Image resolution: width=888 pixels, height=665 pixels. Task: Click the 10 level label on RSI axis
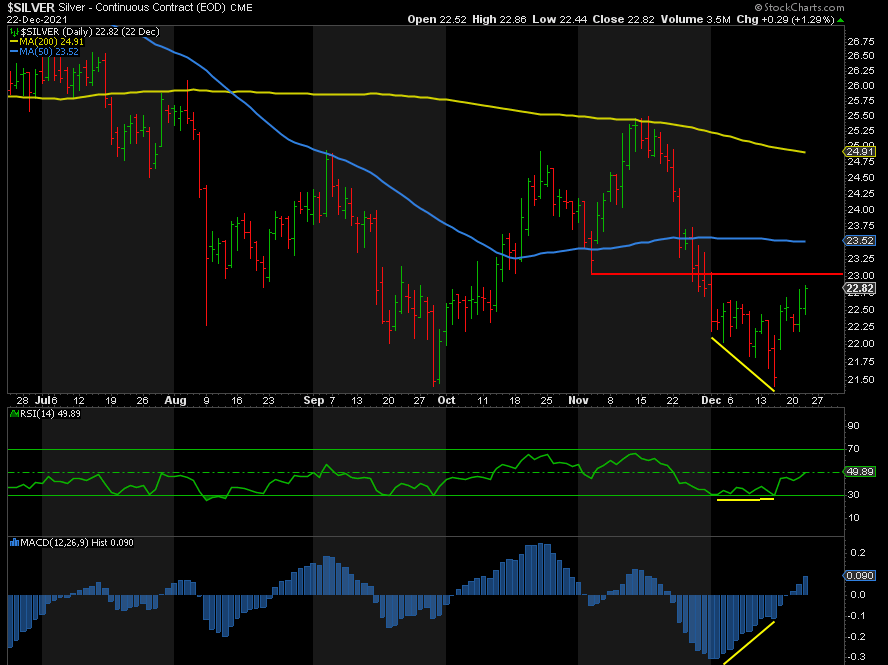[x=853, y=518]
